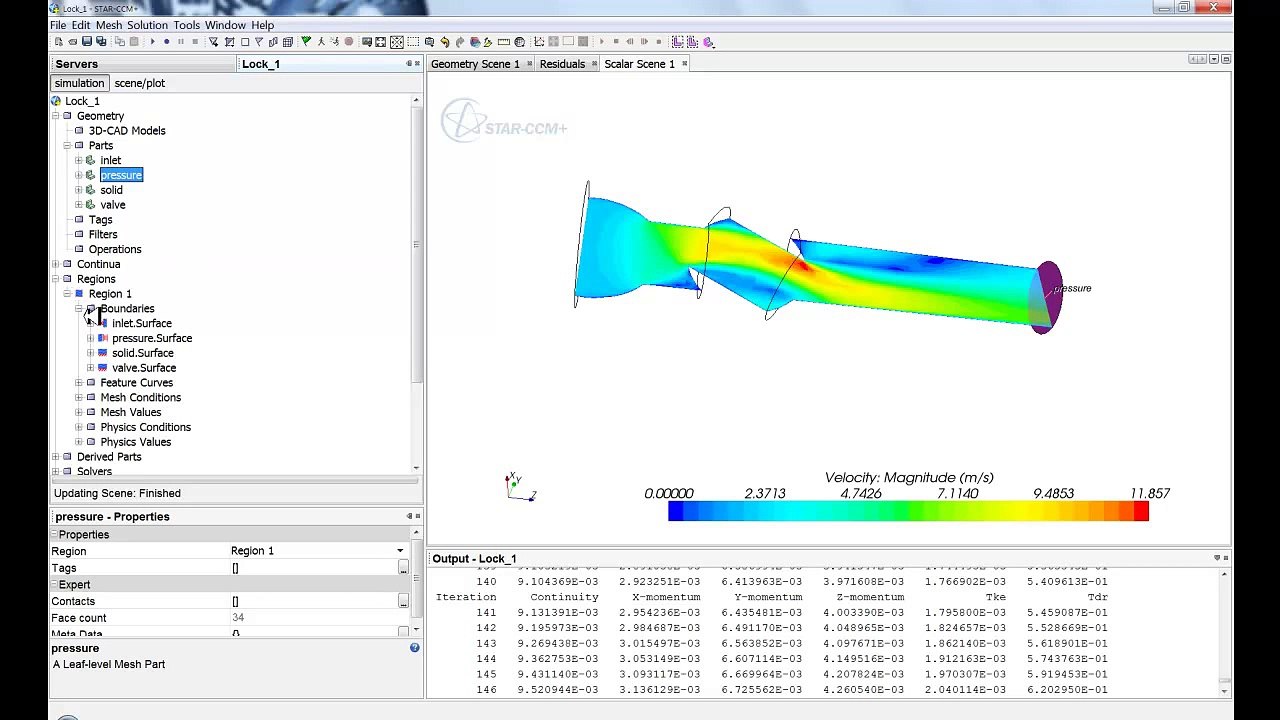The image size is (1280, 720).
Task: Click the solid.Surface boundary icon
Action: 103,353
